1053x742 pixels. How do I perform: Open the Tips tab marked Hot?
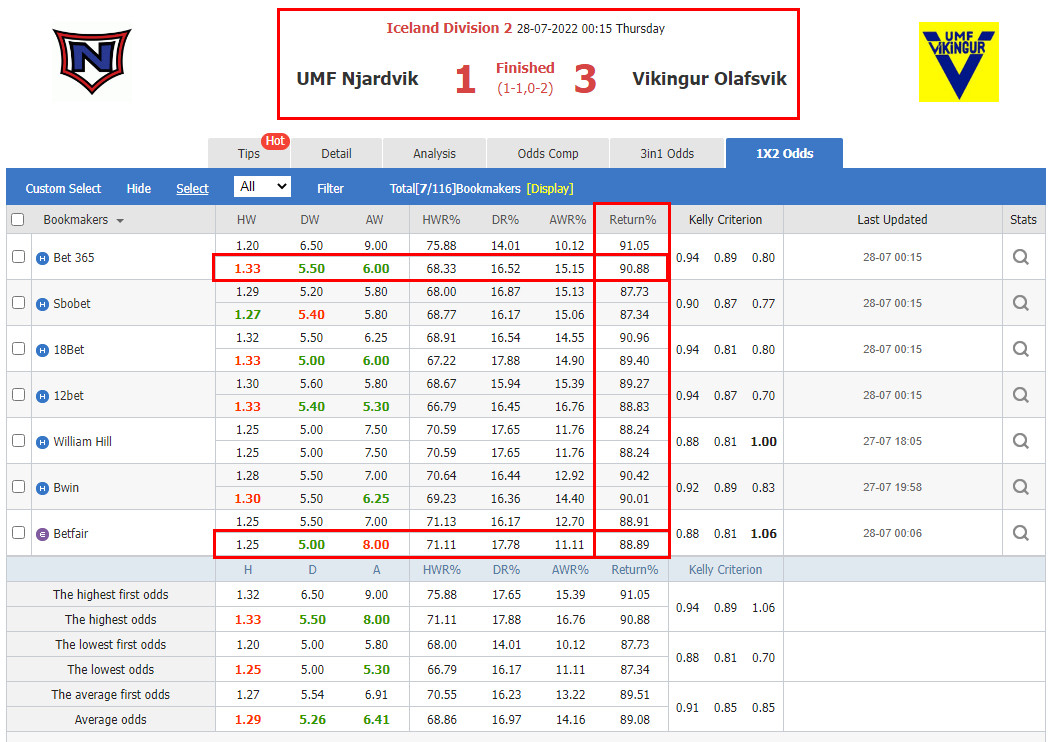click(249, 154)
